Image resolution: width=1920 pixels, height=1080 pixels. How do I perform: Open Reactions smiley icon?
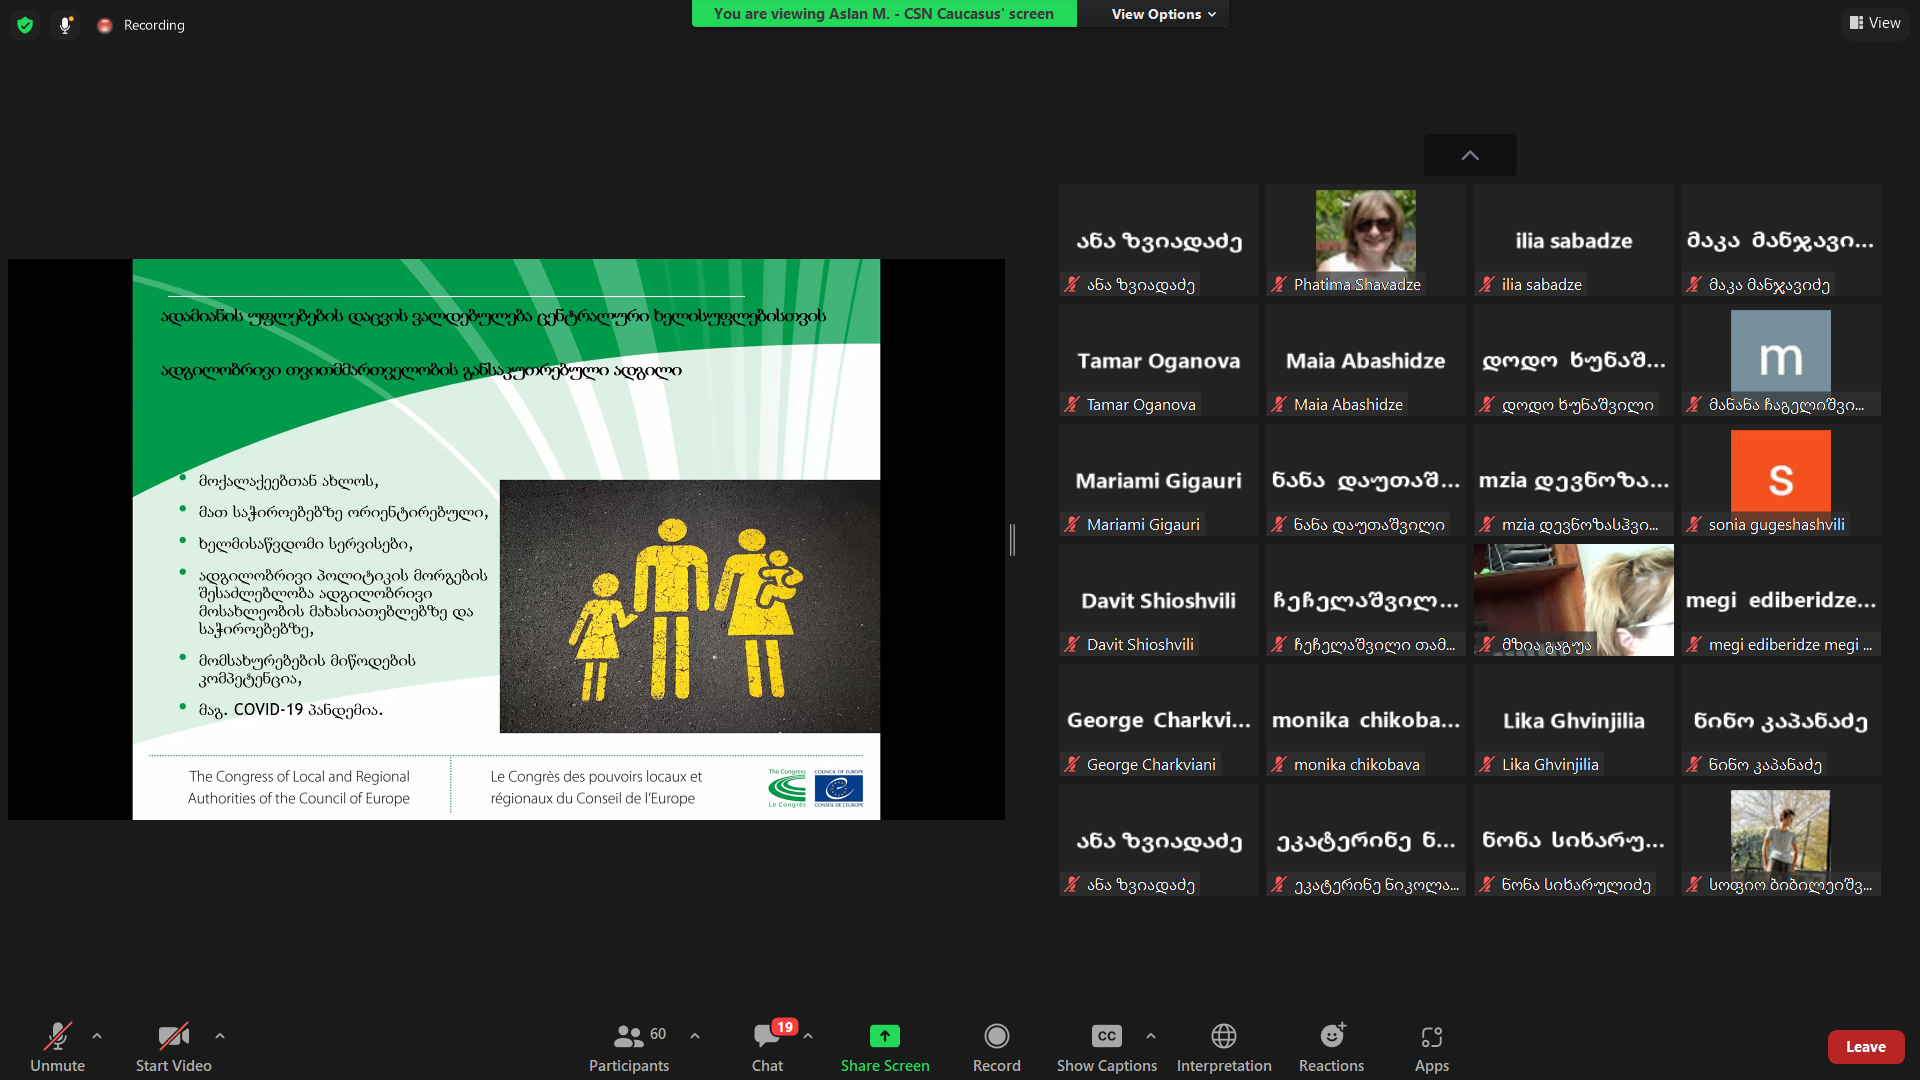point(1332,1036)
